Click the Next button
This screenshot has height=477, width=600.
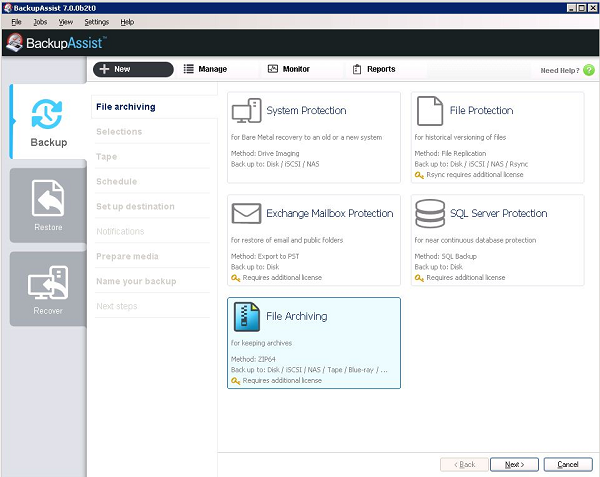(514, 464)
